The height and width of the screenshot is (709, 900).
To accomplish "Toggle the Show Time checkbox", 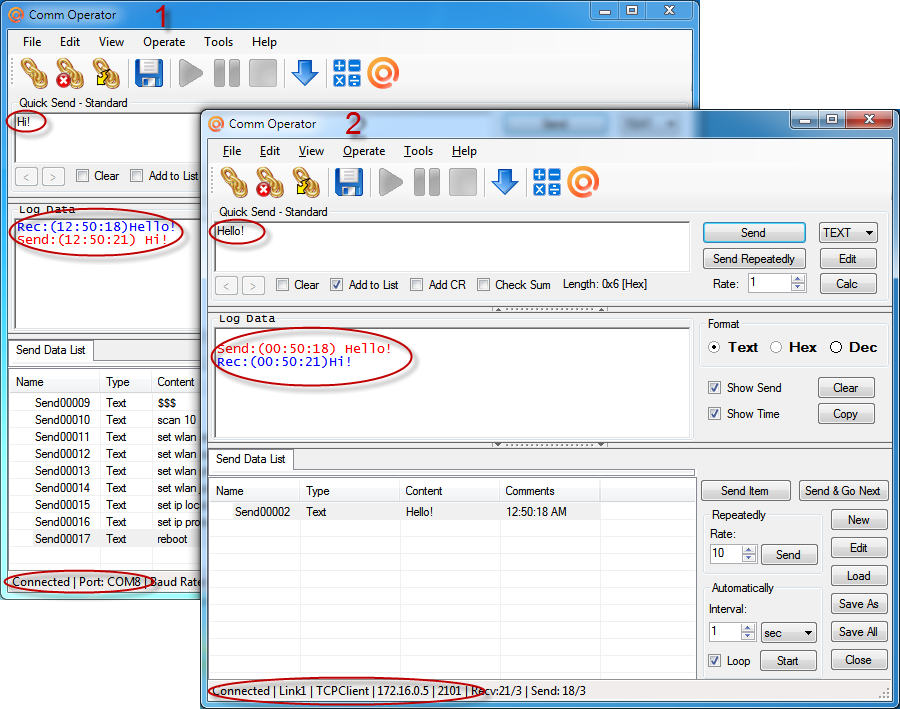I will pyautogui.click(x=714, y=413).
